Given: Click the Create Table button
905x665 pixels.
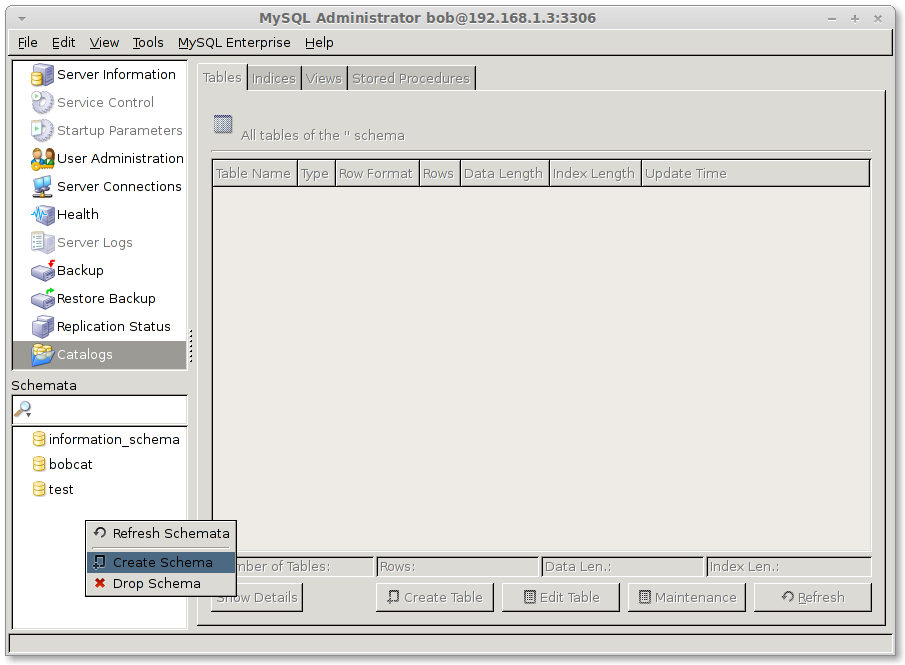Looking at the screenshot, I should [435, 597].
